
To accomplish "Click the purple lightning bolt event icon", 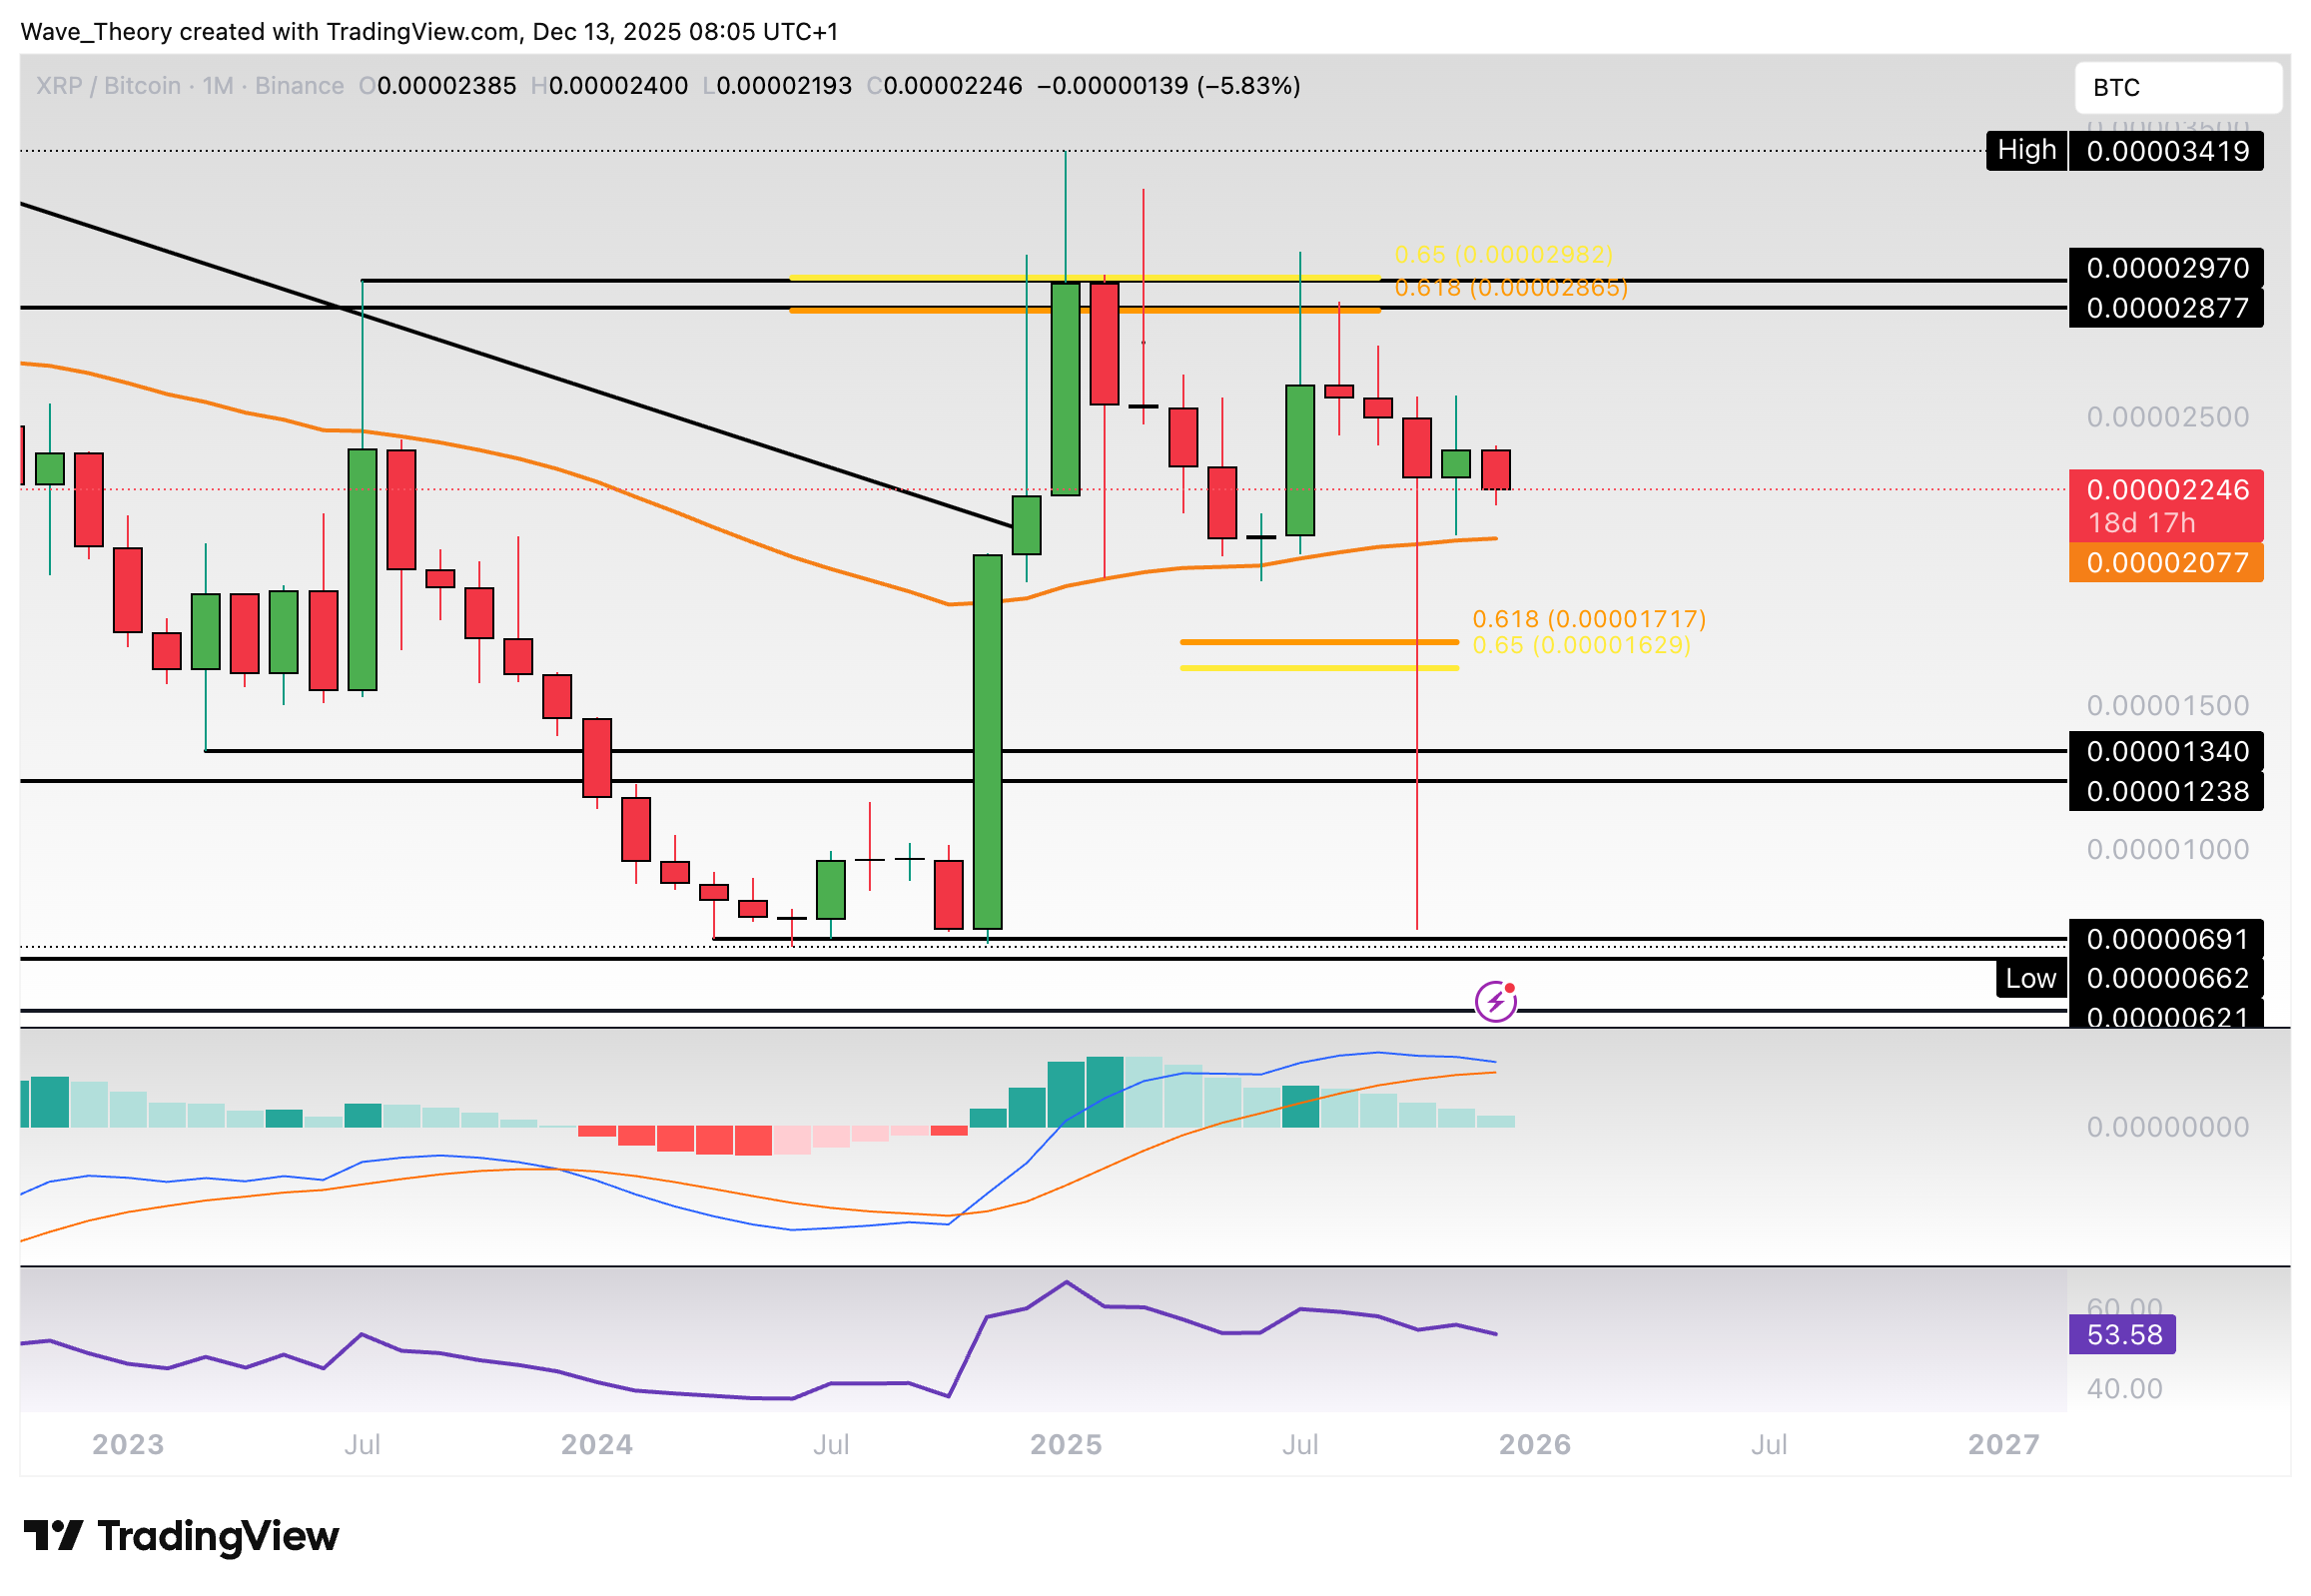I will [1495, 1001].
